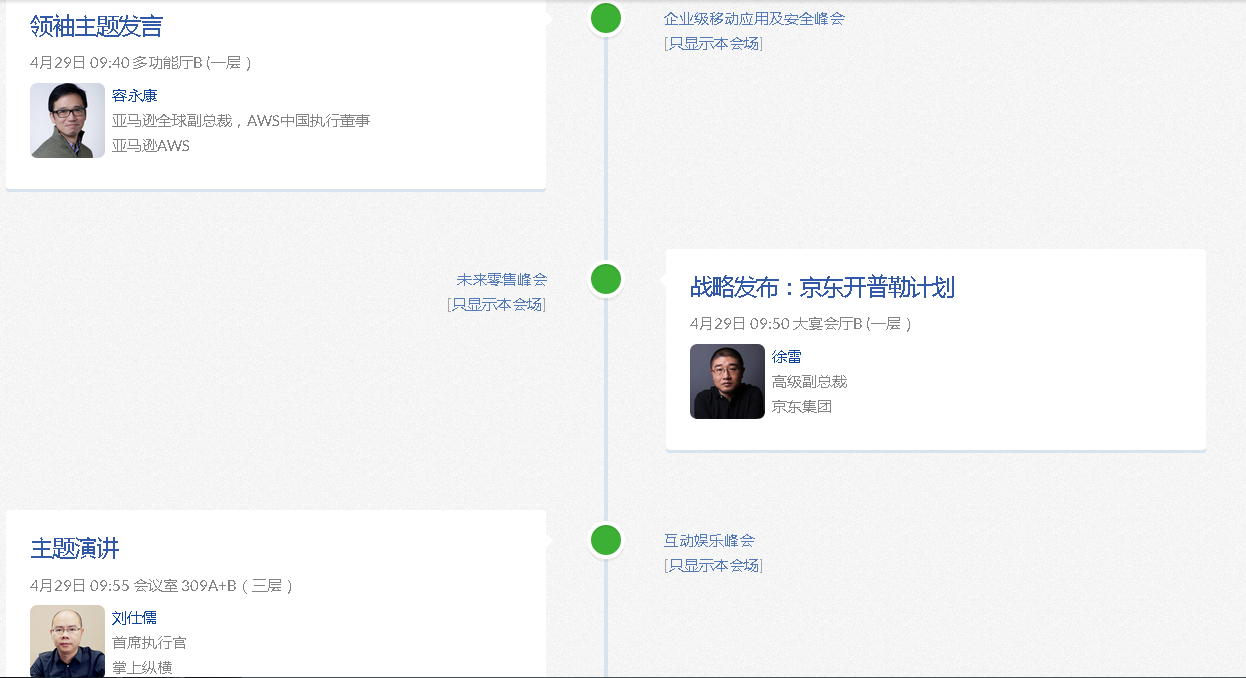Open speaker name link 徐雷
Viewport: 1246px width, 678px height.
coord(786,357)
